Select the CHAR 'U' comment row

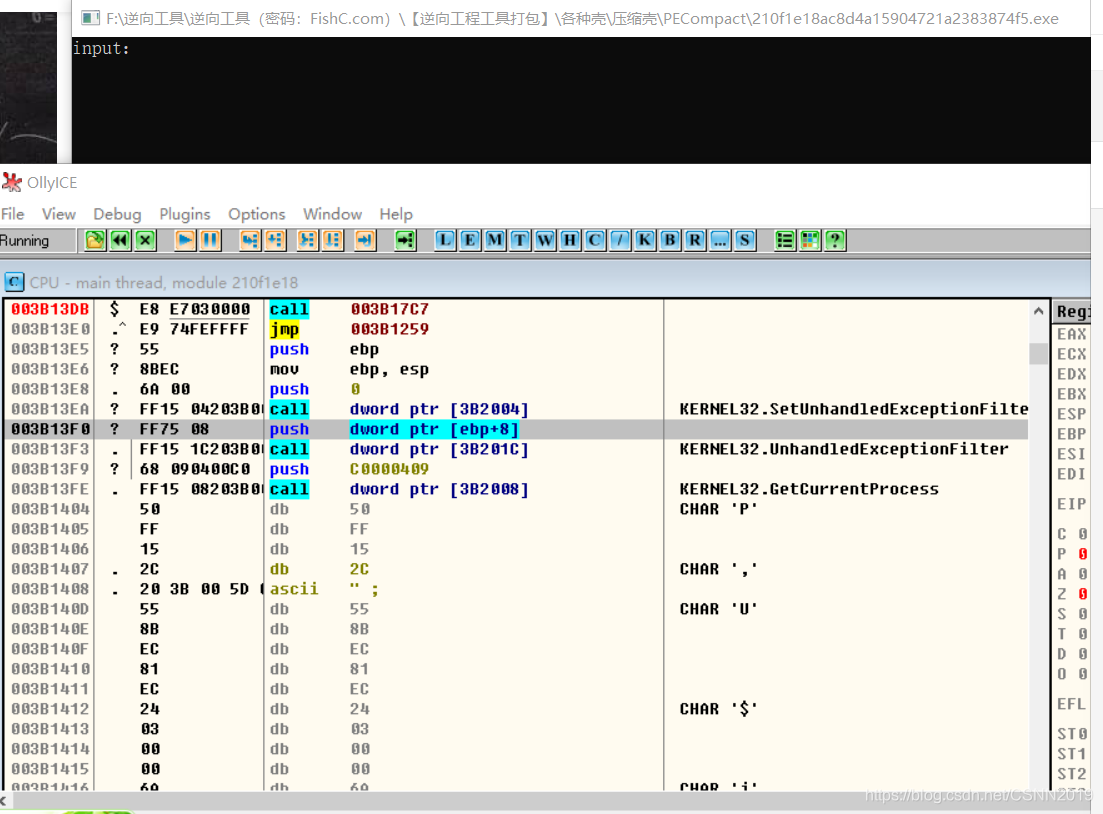(x=516, y=609)
